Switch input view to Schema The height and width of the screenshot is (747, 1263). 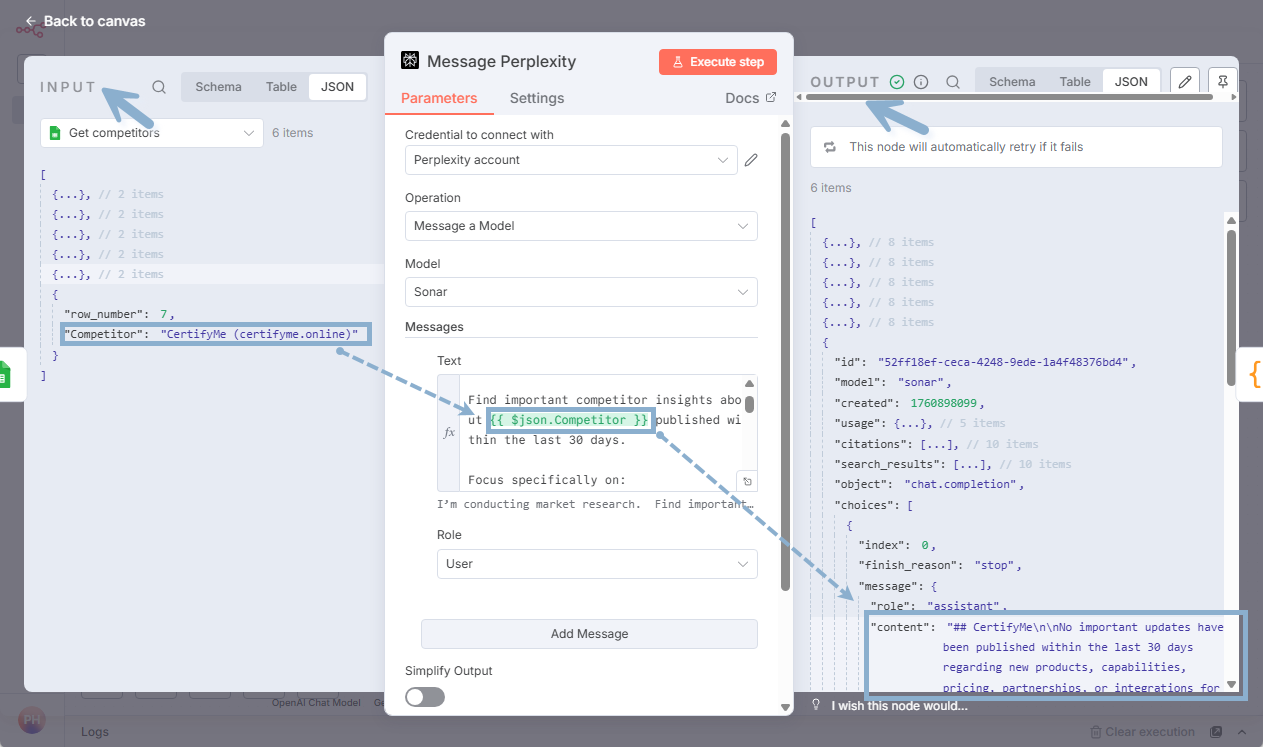coord(218,87)
